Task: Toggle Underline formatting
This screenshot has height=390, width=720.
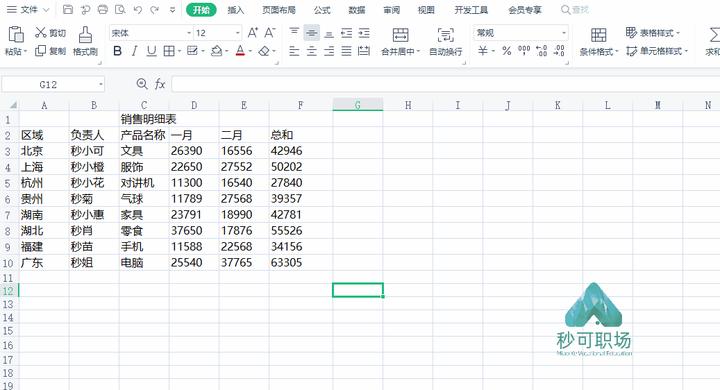Action: 152,51
